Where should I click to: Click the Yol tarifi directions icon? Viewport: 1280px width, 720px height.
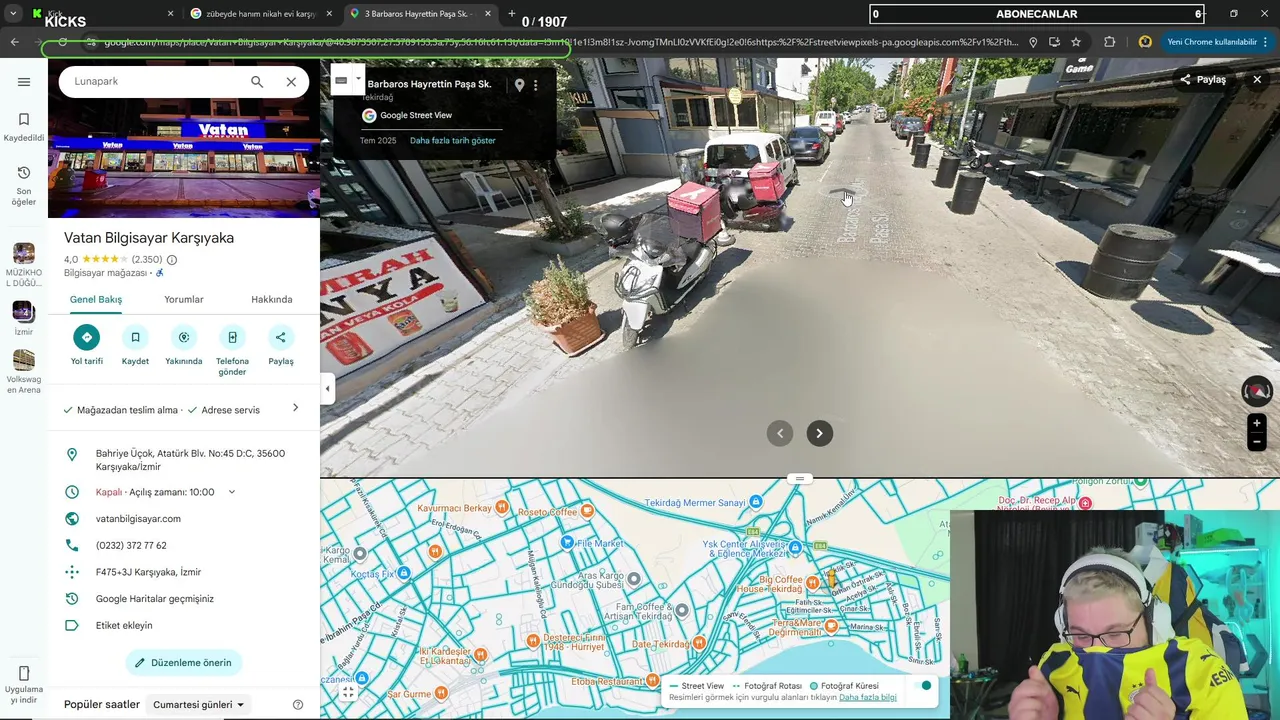point(87,337)
